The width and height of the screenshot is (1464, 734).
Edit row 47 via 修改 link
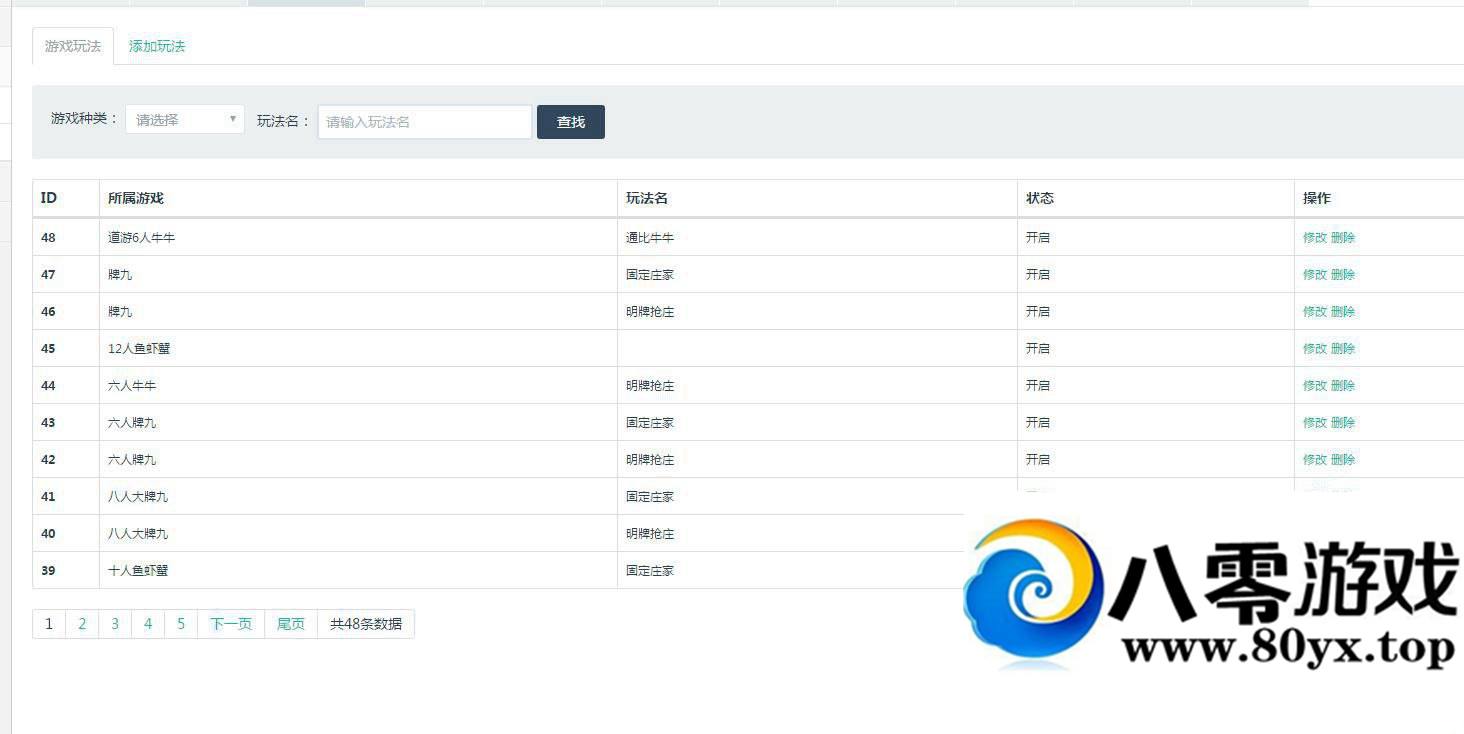coord(1314,275)
